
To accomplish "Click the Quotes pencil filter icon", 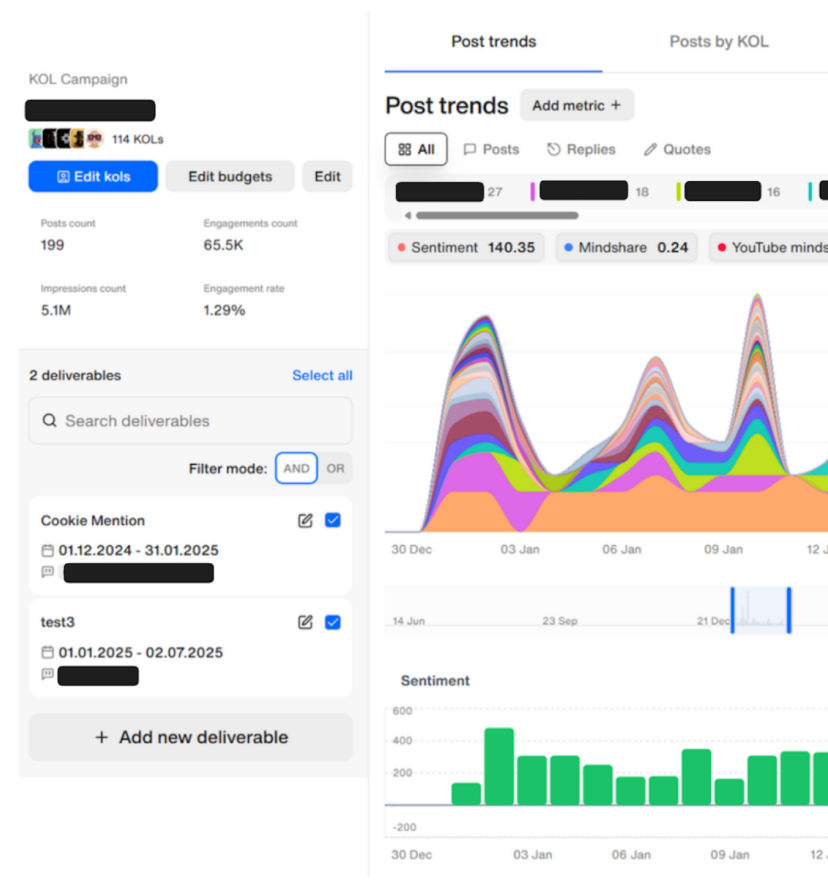I will (x=649, y=149).
